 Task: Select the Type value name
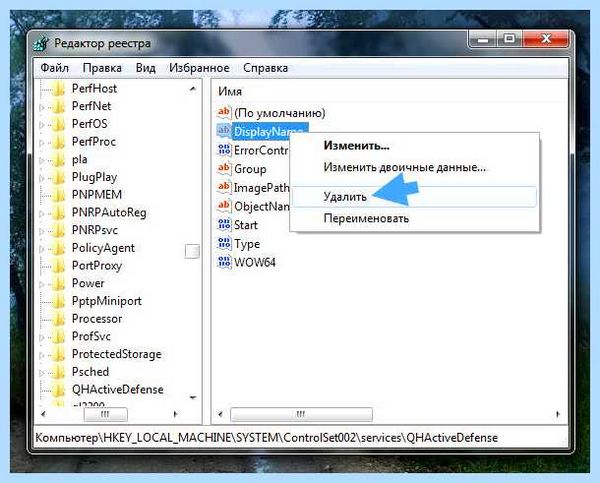coord(247,244)
